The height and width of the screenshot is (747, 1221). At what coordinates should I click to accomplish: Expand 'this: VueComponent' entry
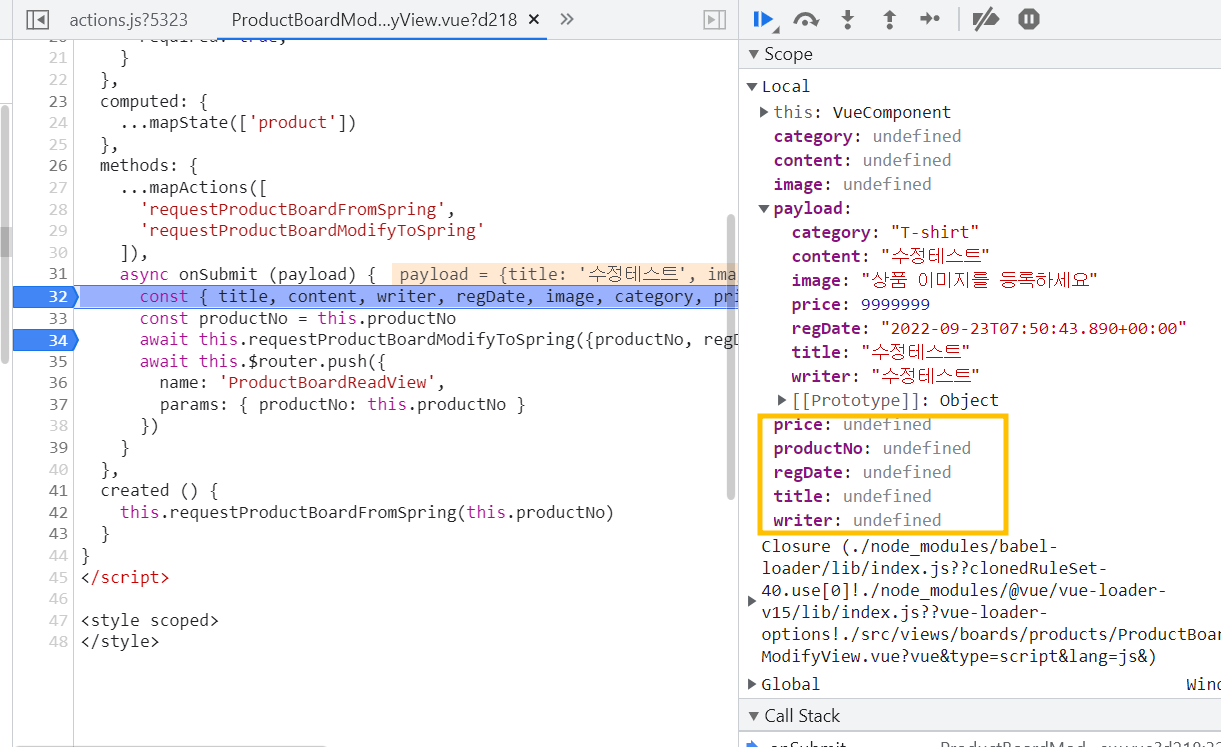pyautogui.click(x=764, y=112)
